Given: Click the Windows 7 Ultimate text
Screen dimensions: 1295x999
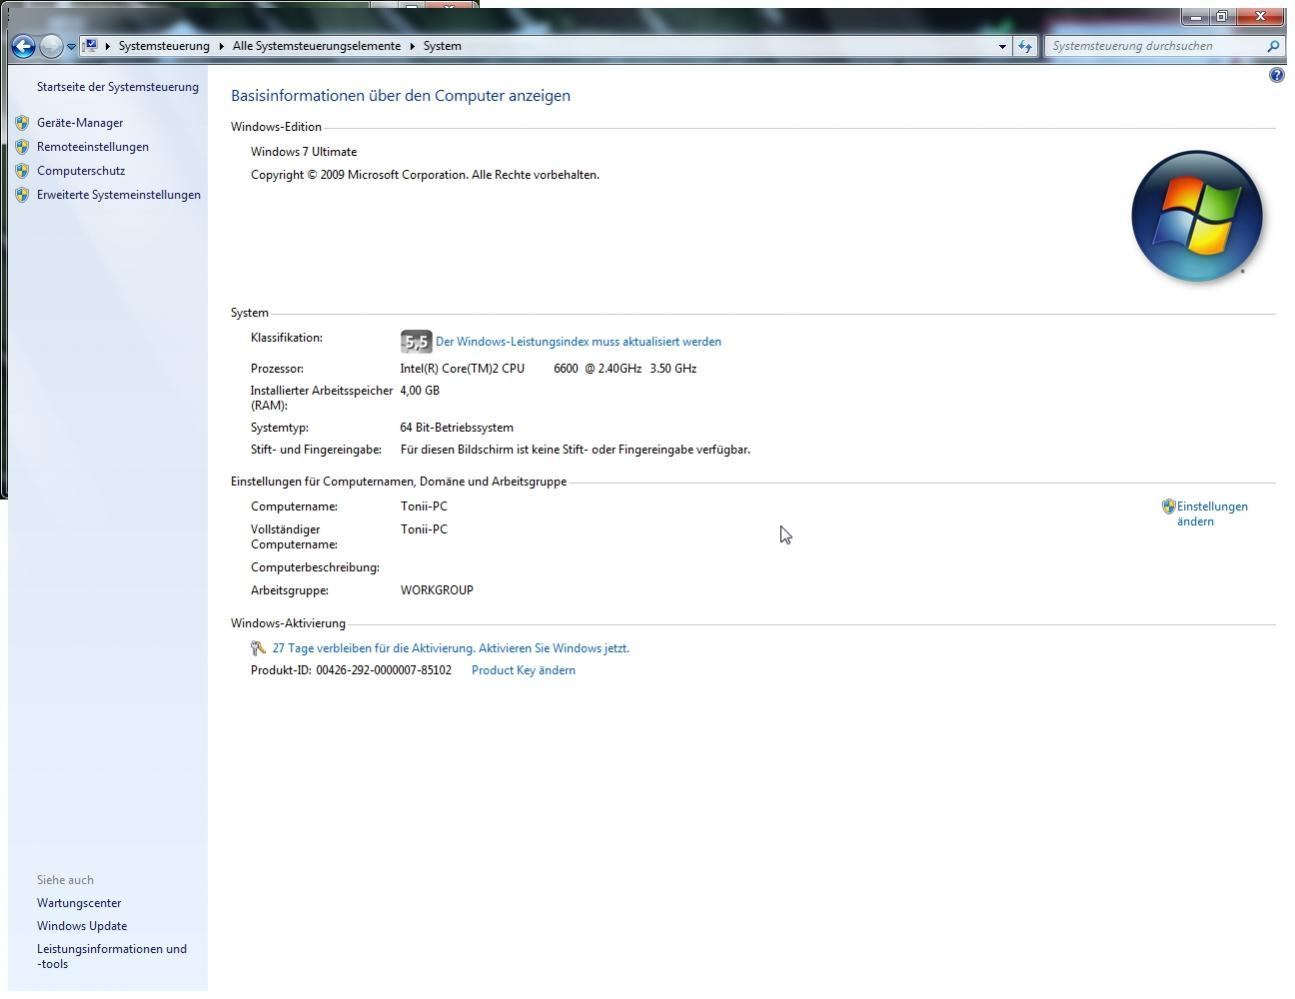Looking at the screenshot, I should pyautogui.click(x=304, y=152).
